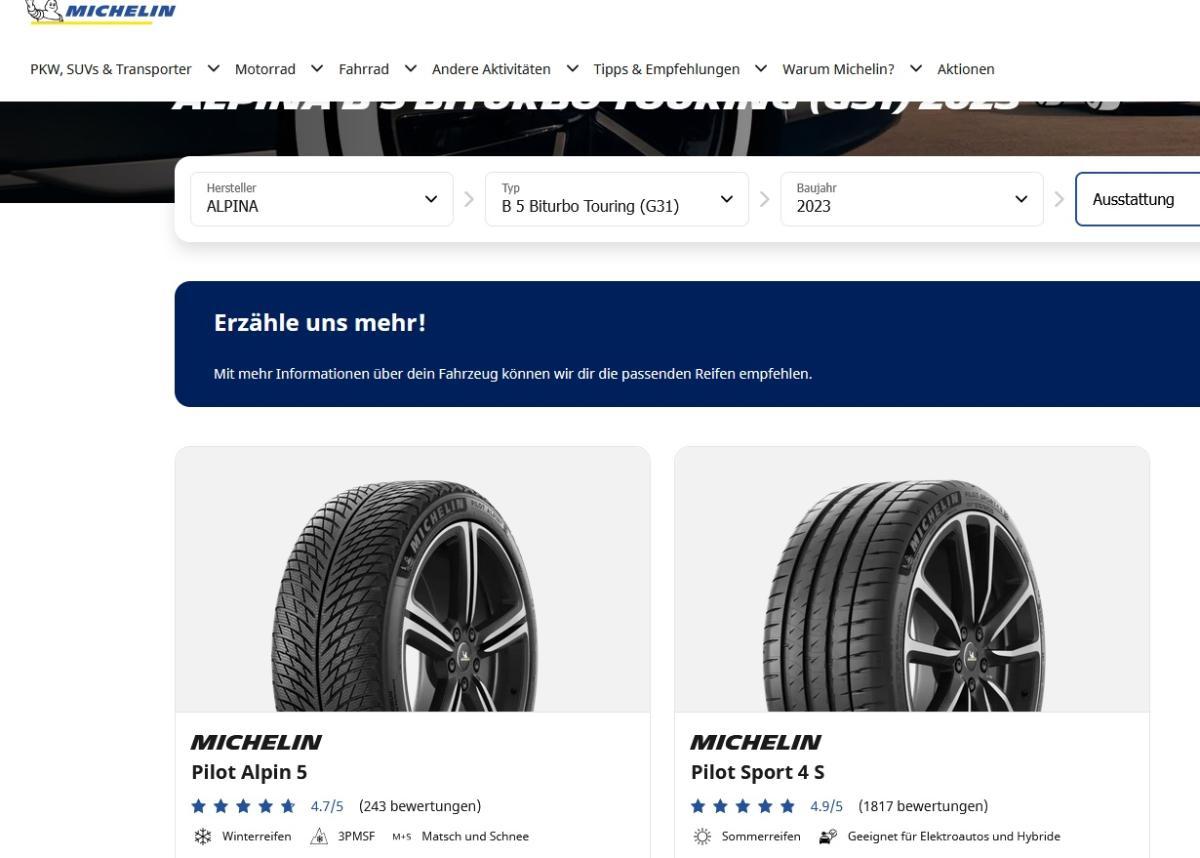
Task: Open the Pilot Sport 4 S product title
Action: [757, 772]
